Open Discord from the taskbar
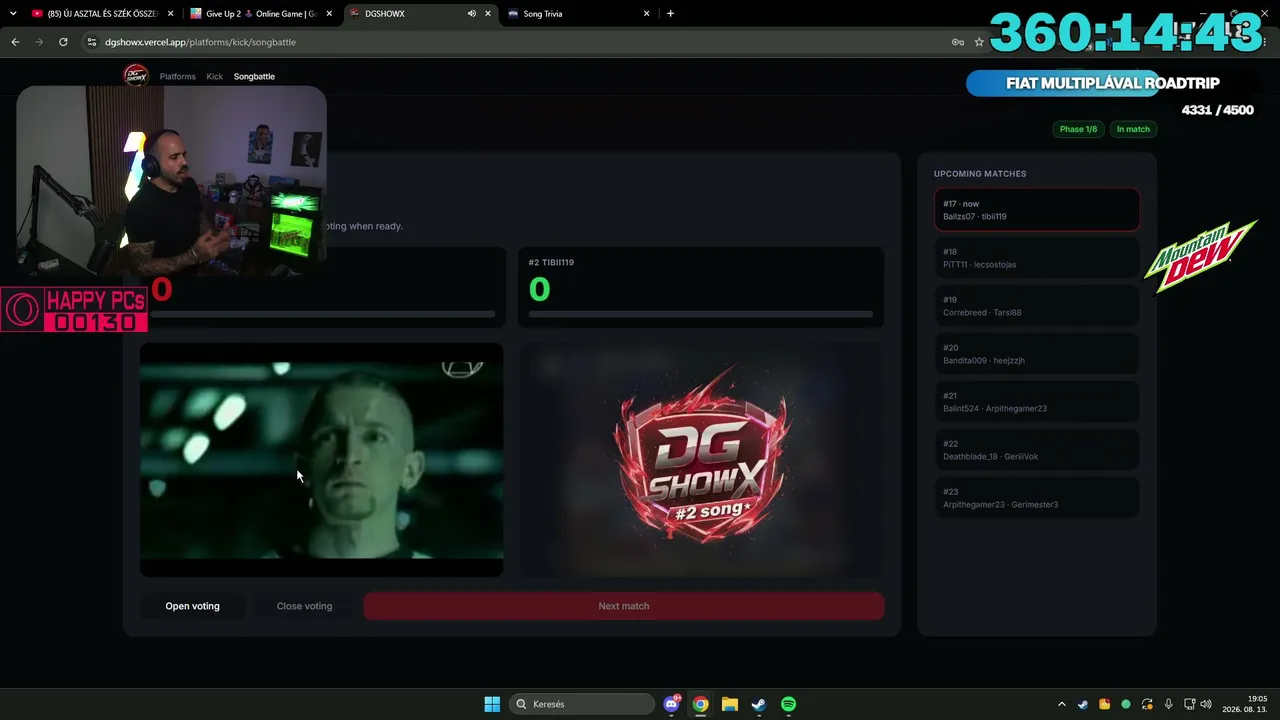The image size is (1280, 720). point(672,704)
